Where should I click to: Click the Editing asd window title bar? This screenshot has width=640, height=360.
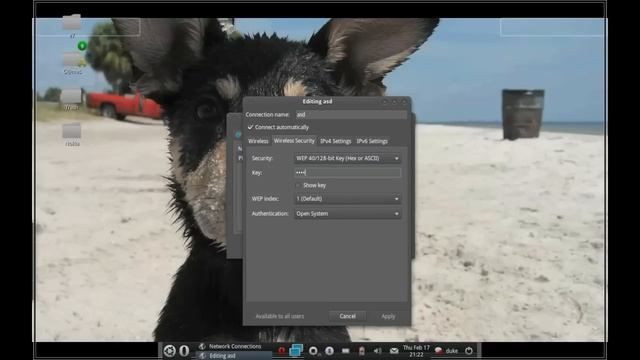point(327,101)
